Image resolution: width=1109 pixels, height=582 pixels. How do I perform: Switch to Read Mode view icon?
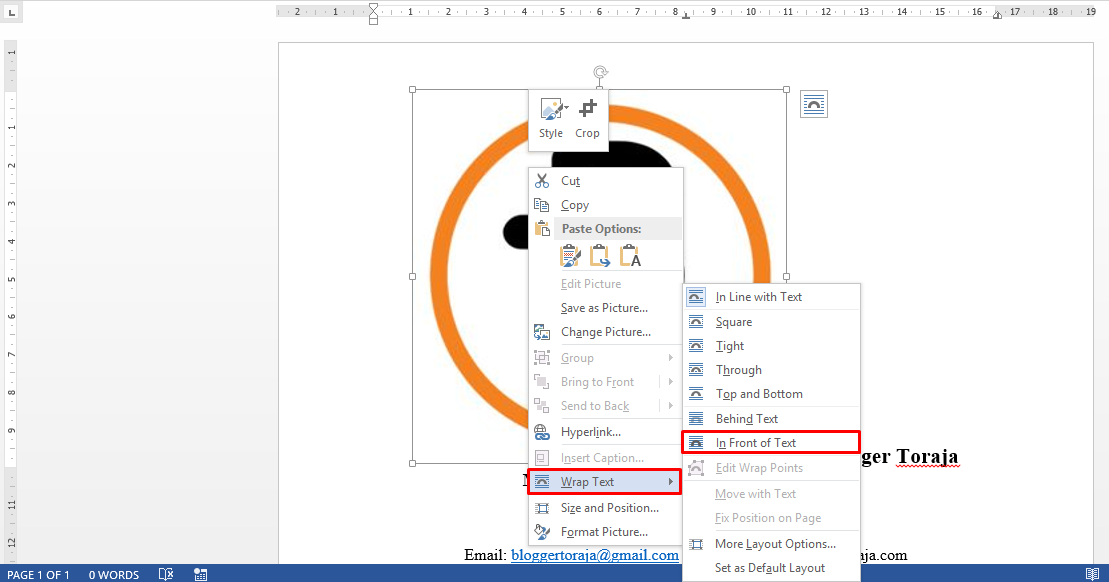1093,574
